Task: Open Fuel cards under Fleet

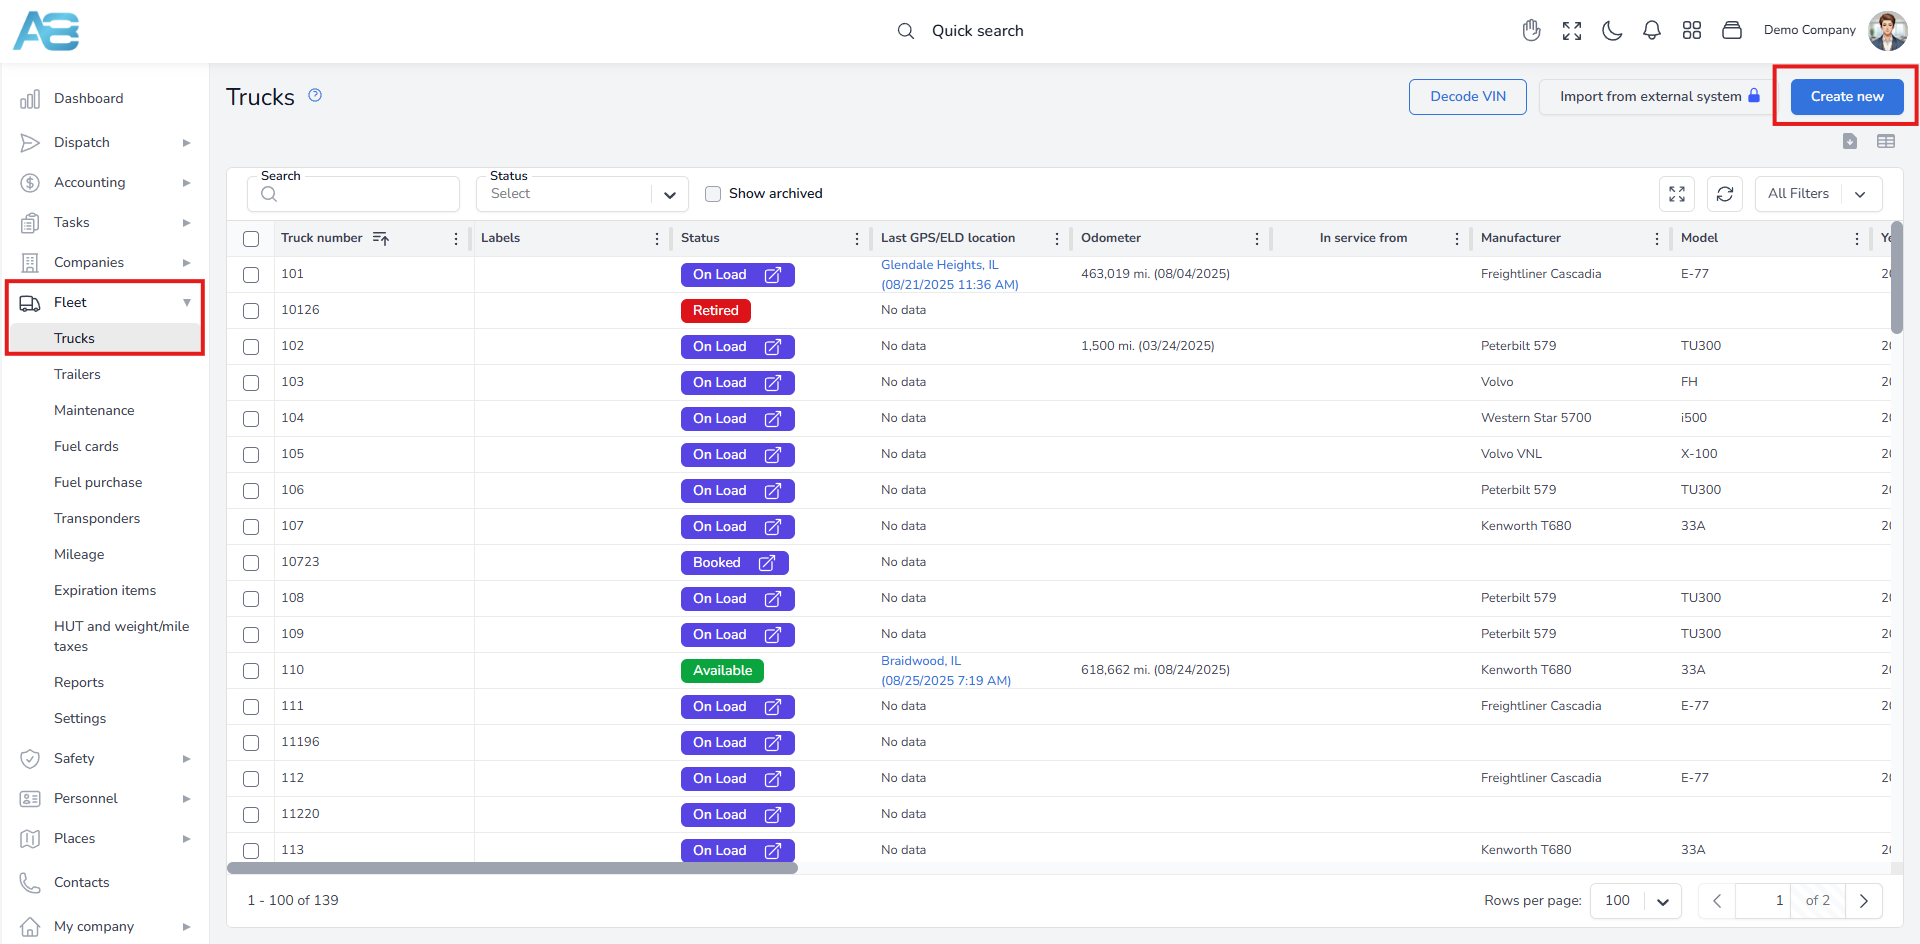Action: 86,447
